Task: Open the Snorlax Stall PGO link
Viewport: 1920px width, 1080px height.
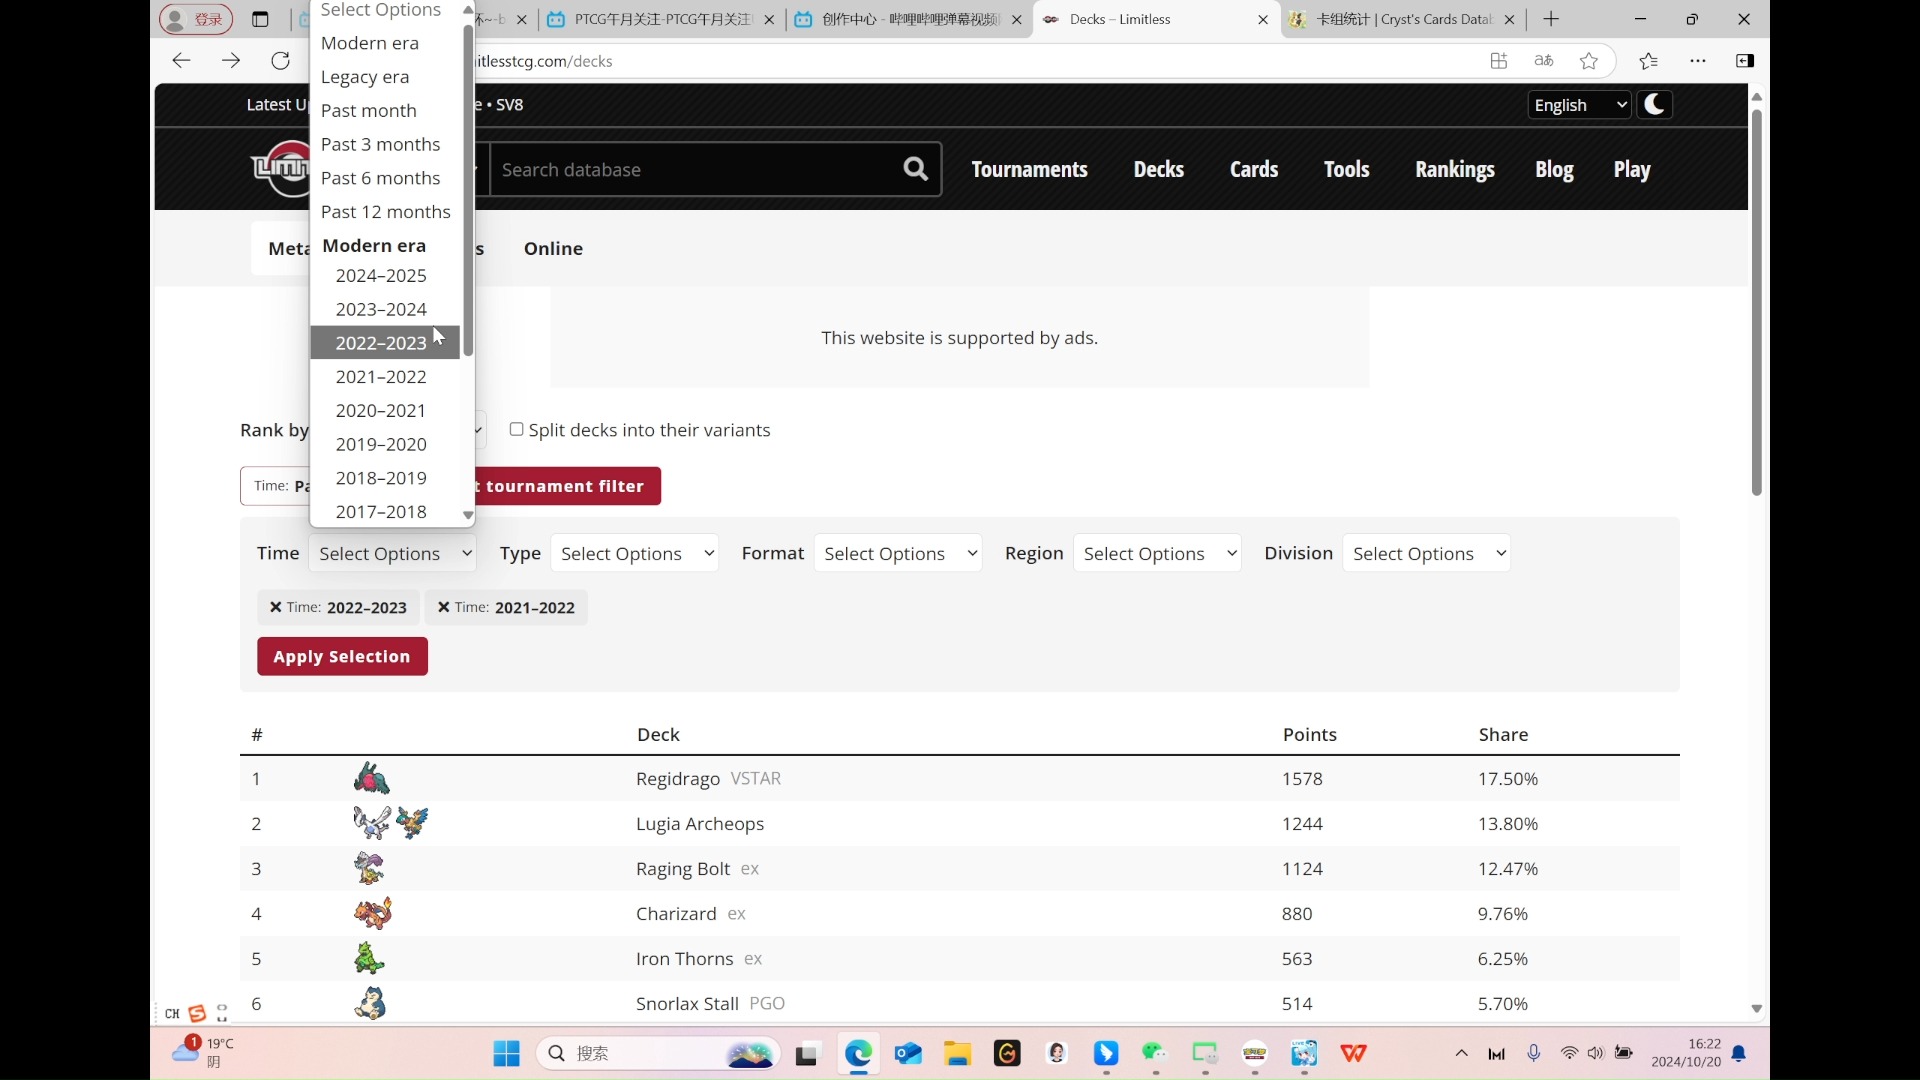Action: (710, 1003)
